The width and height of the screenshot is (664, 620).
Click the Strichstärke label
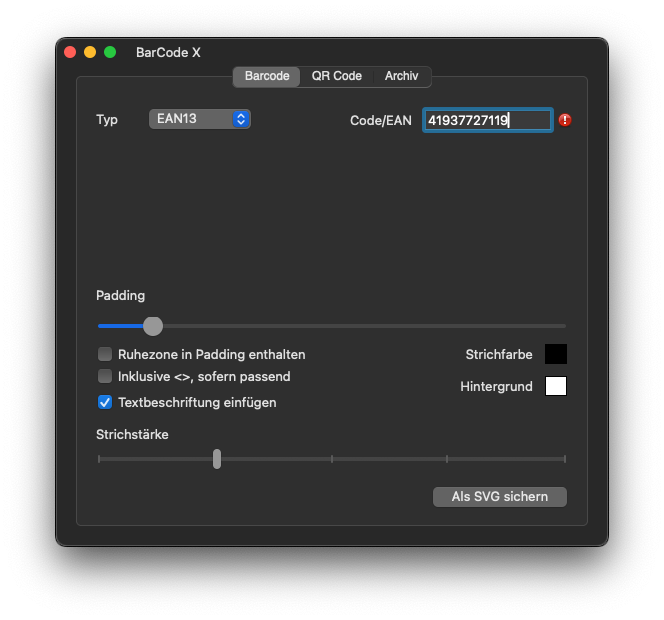tap(132, 435)
